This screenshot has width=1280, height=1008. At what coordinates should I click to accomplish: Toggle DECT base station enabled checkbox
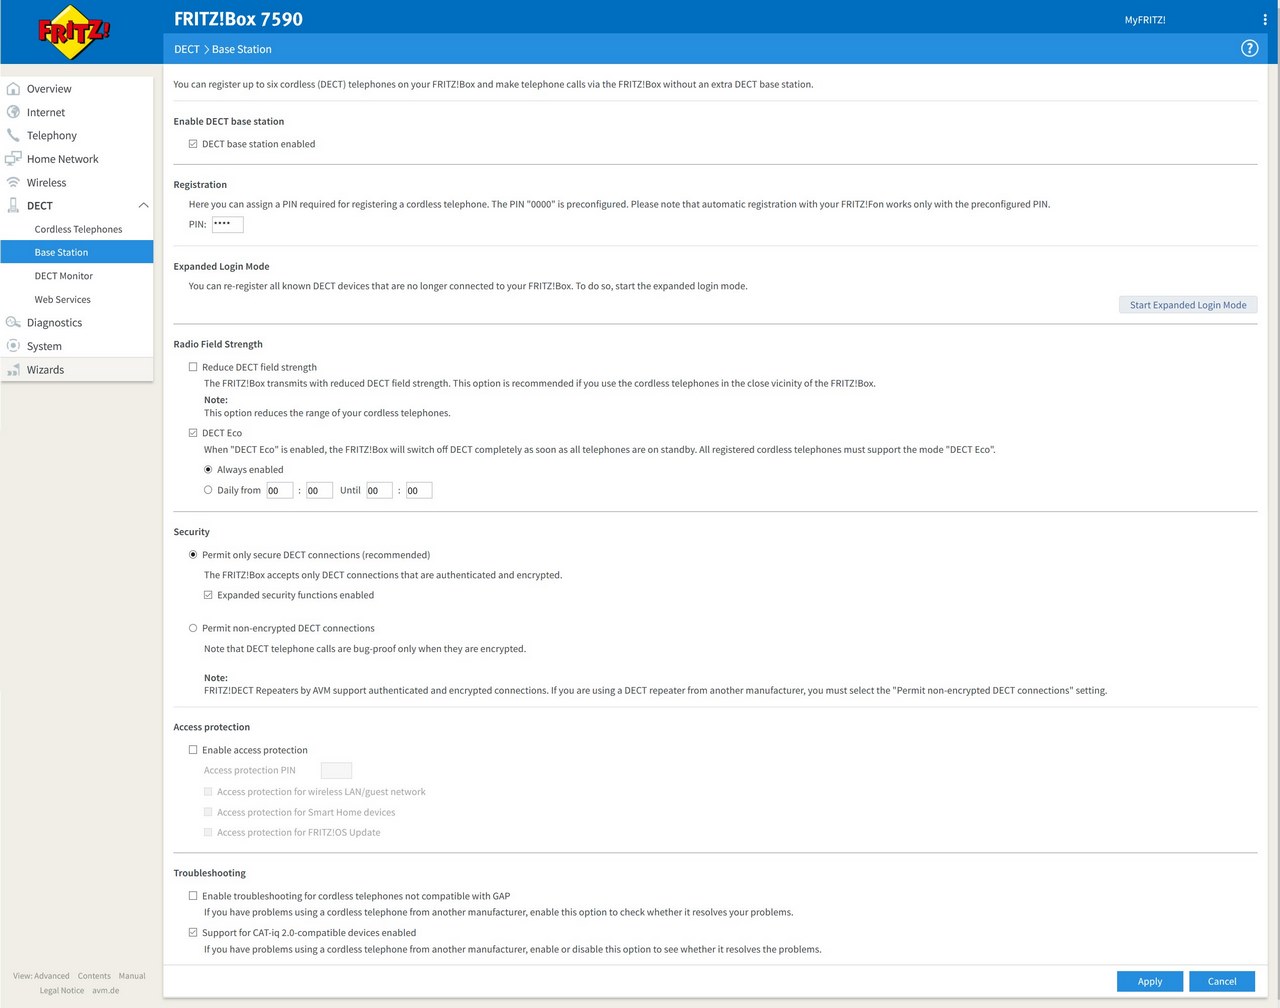(193, 144)
